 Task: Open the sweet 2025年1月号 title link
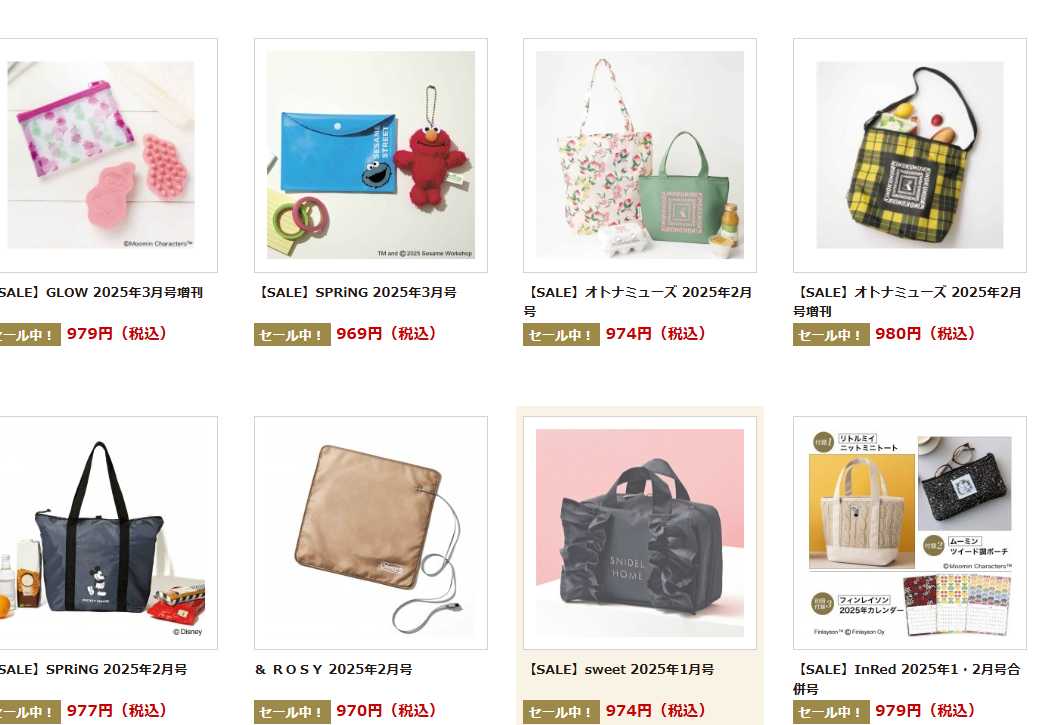(619, 669)
